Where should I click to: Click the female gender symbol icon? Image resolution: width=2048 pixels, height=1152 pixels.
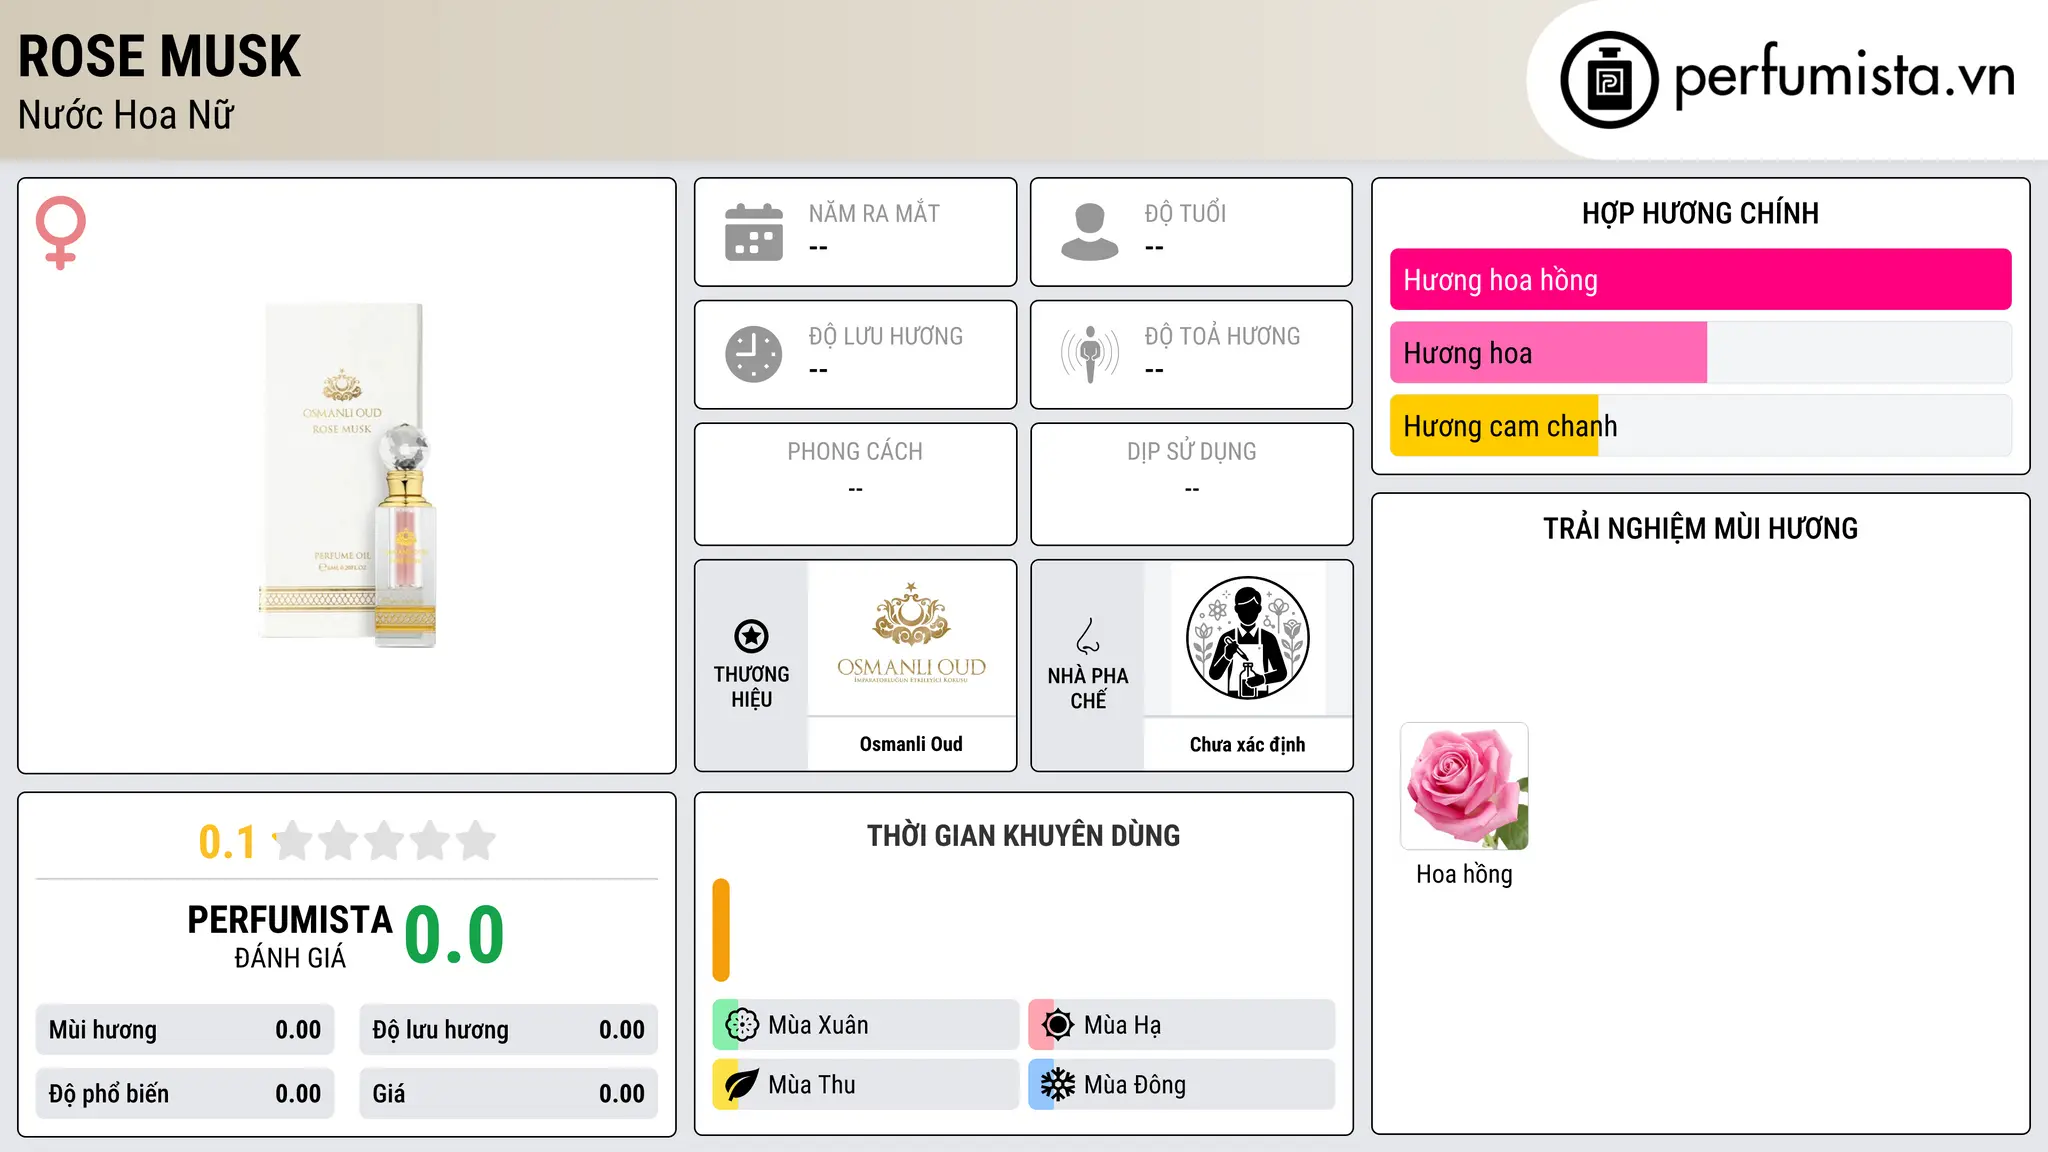click(x=61, y=232)
